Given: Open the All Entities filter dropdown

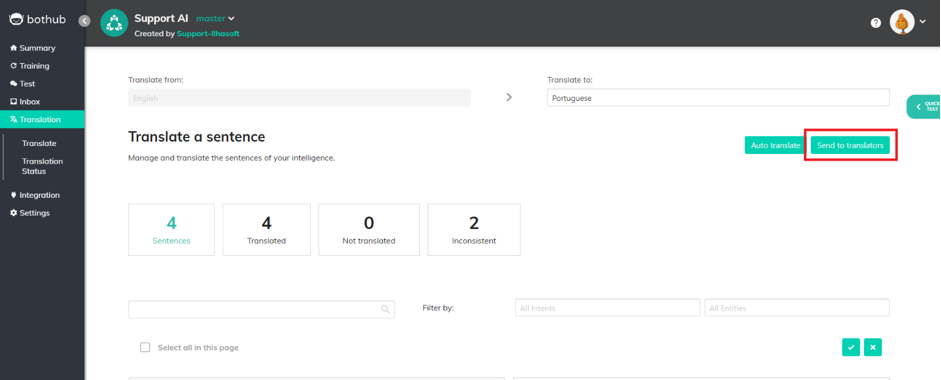Looking at the screenshot, I should pos(797,308).
